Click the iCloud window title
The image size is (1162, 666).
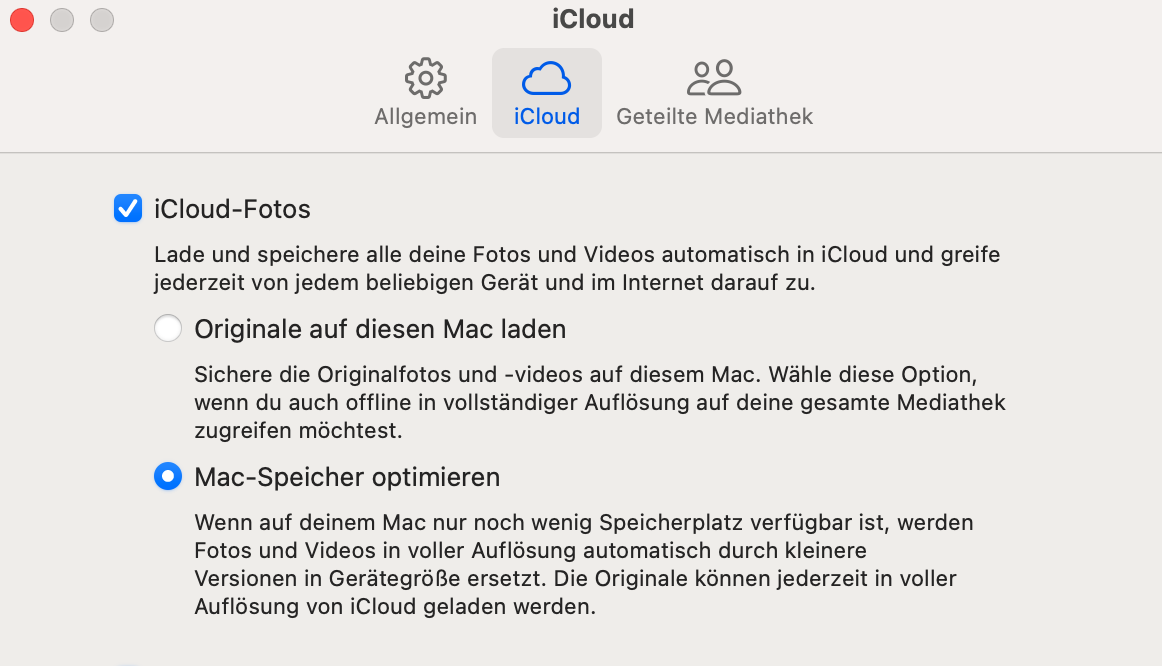point(593,19)
